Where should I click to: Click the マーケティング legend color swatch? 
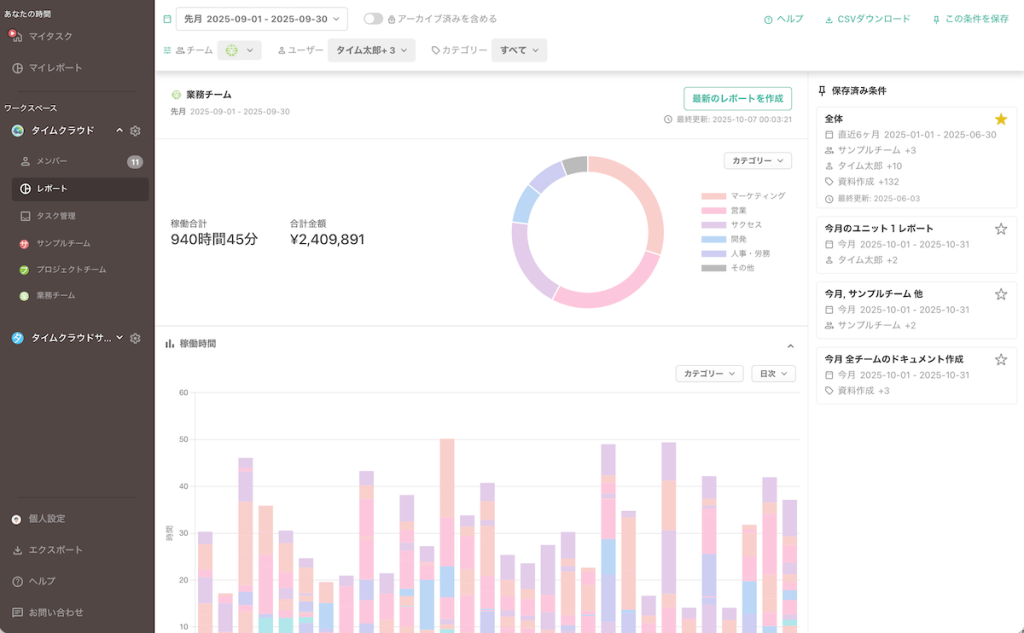713,196
